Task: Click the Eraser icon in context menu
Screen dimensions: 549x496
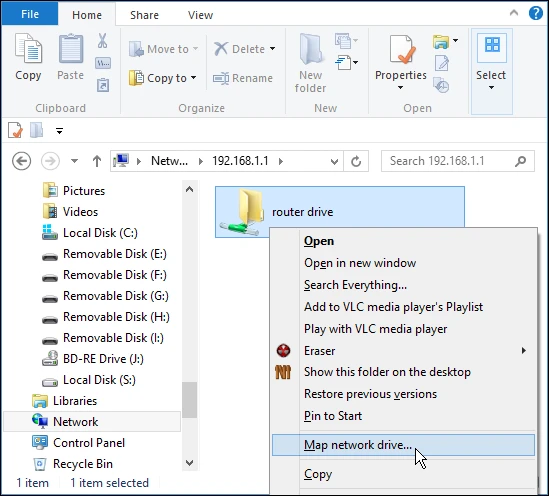Action: click(283, 350)
